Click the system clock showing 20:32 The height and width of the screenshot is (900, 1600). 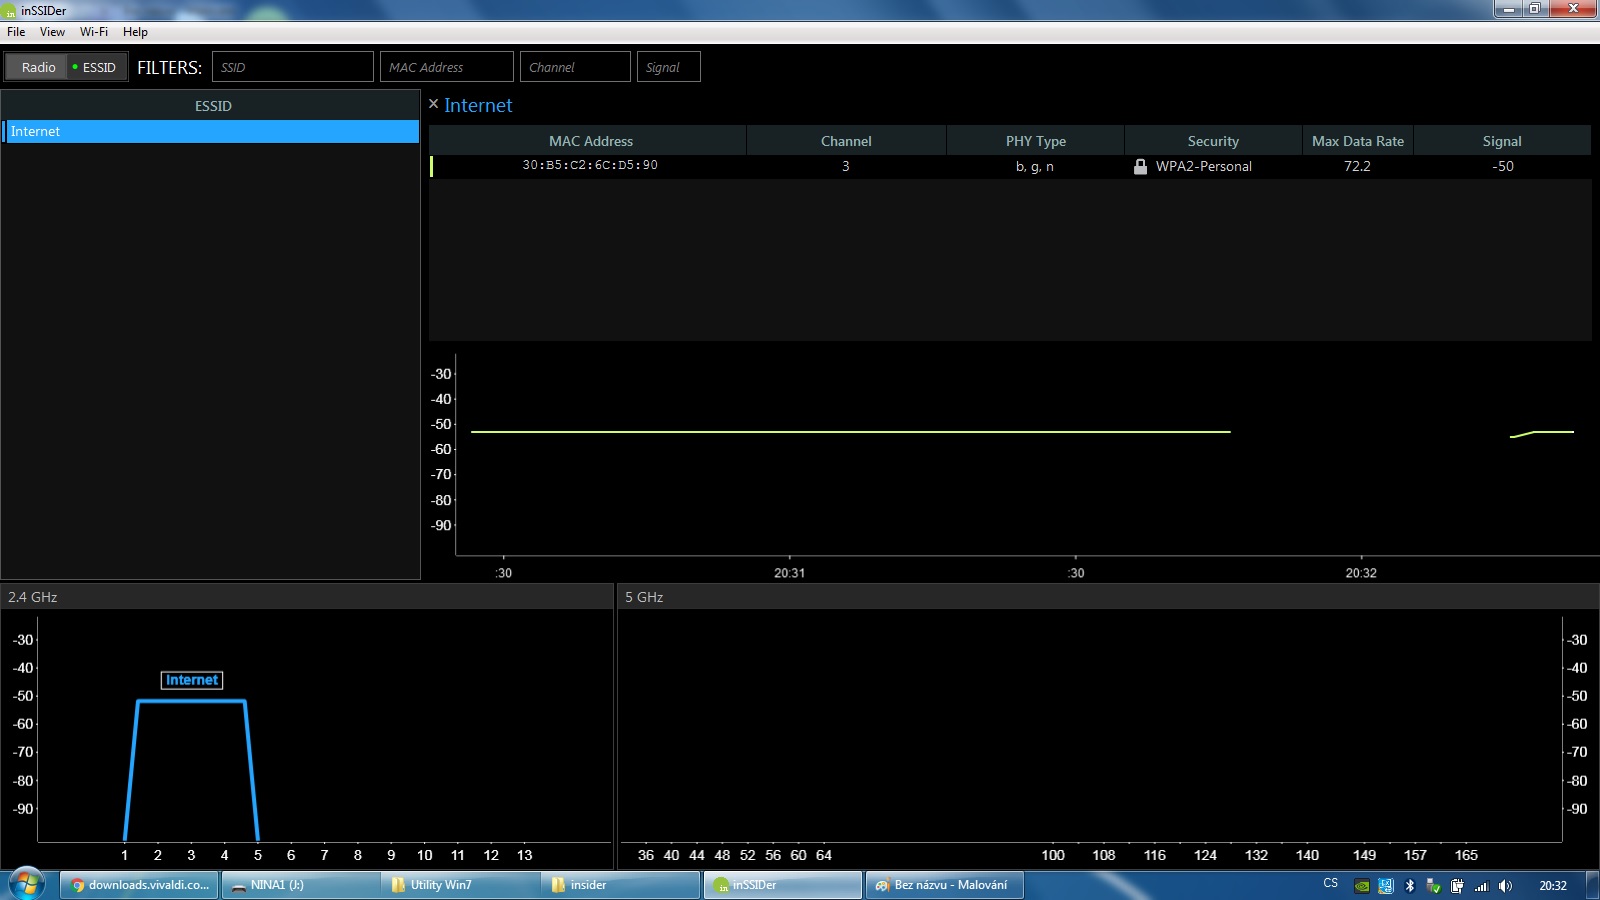point(1553,885)
